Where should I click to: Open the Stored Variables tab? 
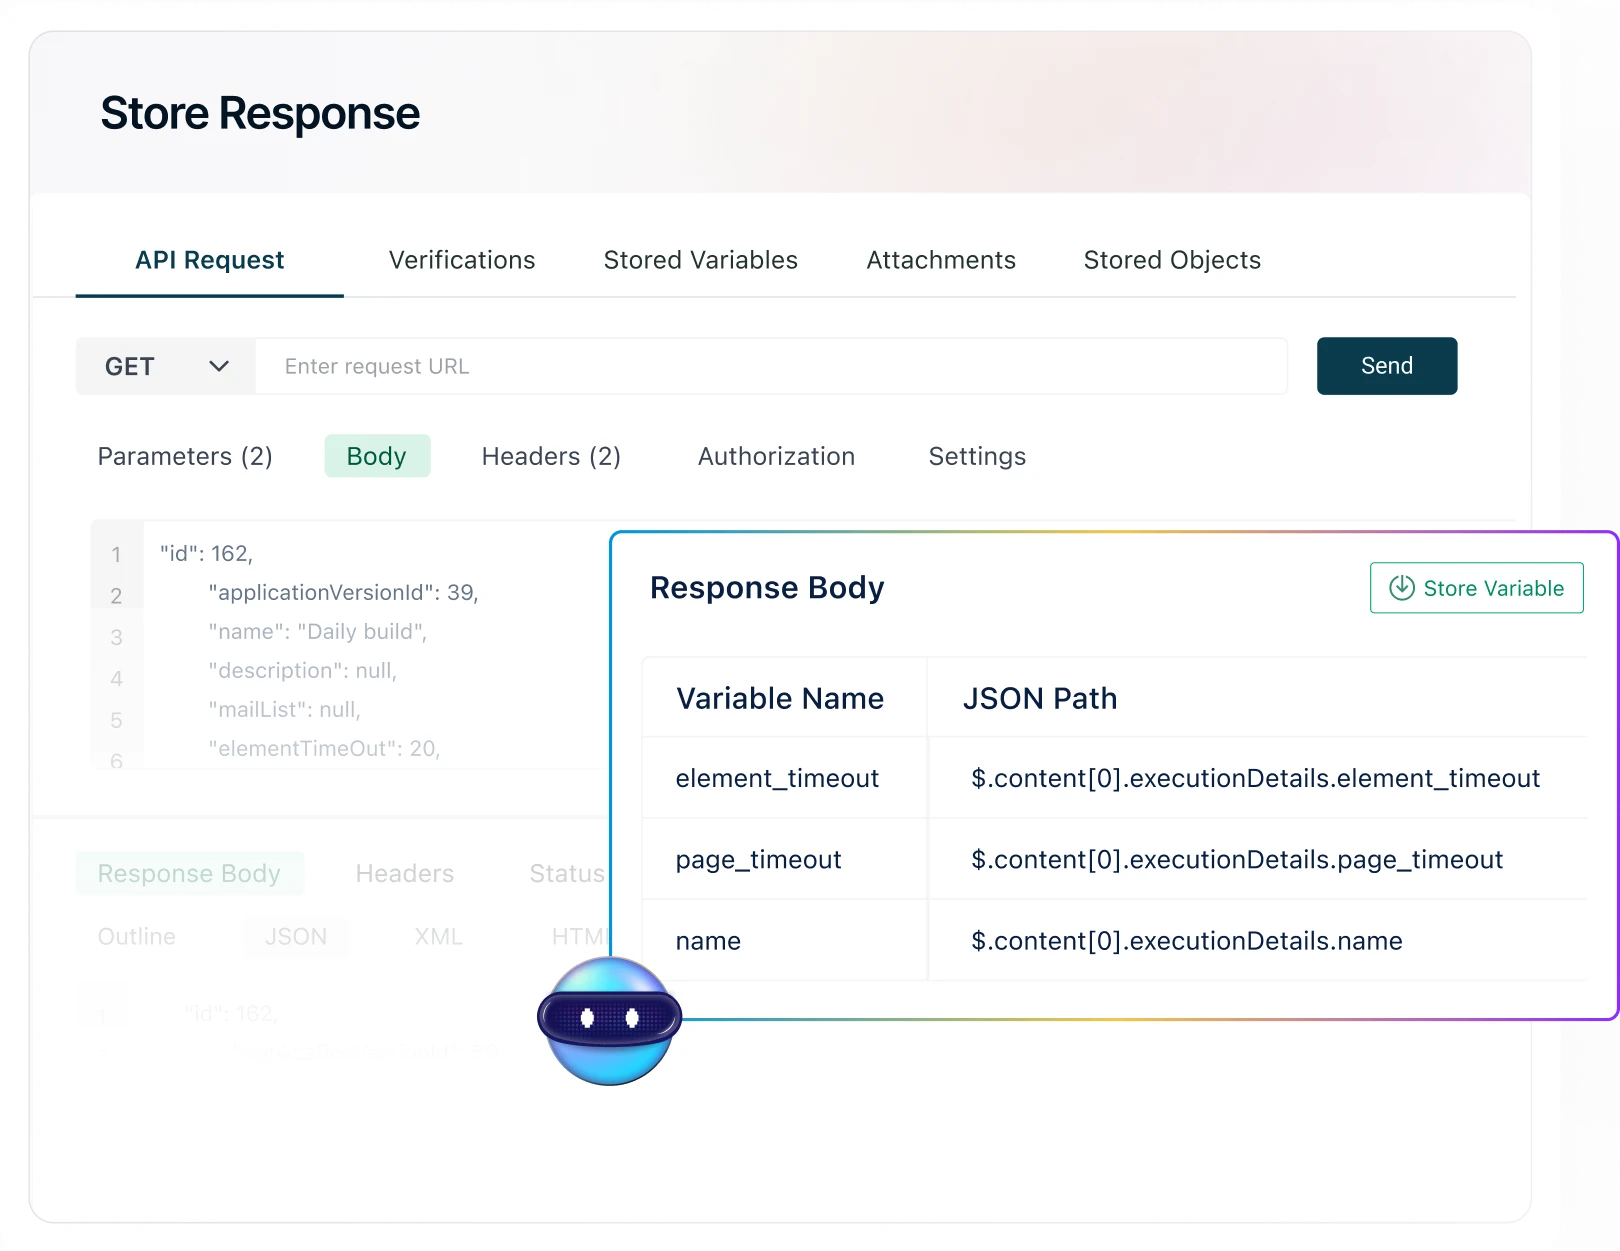click(700, 260)
